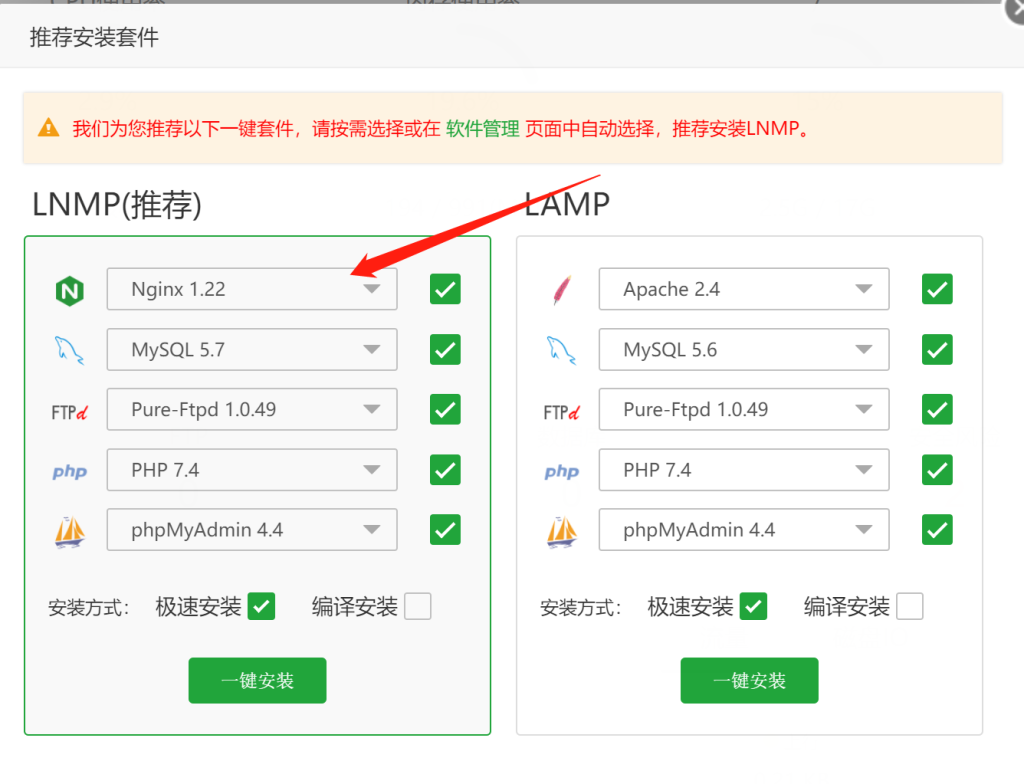
Task: Uncheck phpMyAdmin 4.4 checkbox in LAMP
Action: click(937, 530)
